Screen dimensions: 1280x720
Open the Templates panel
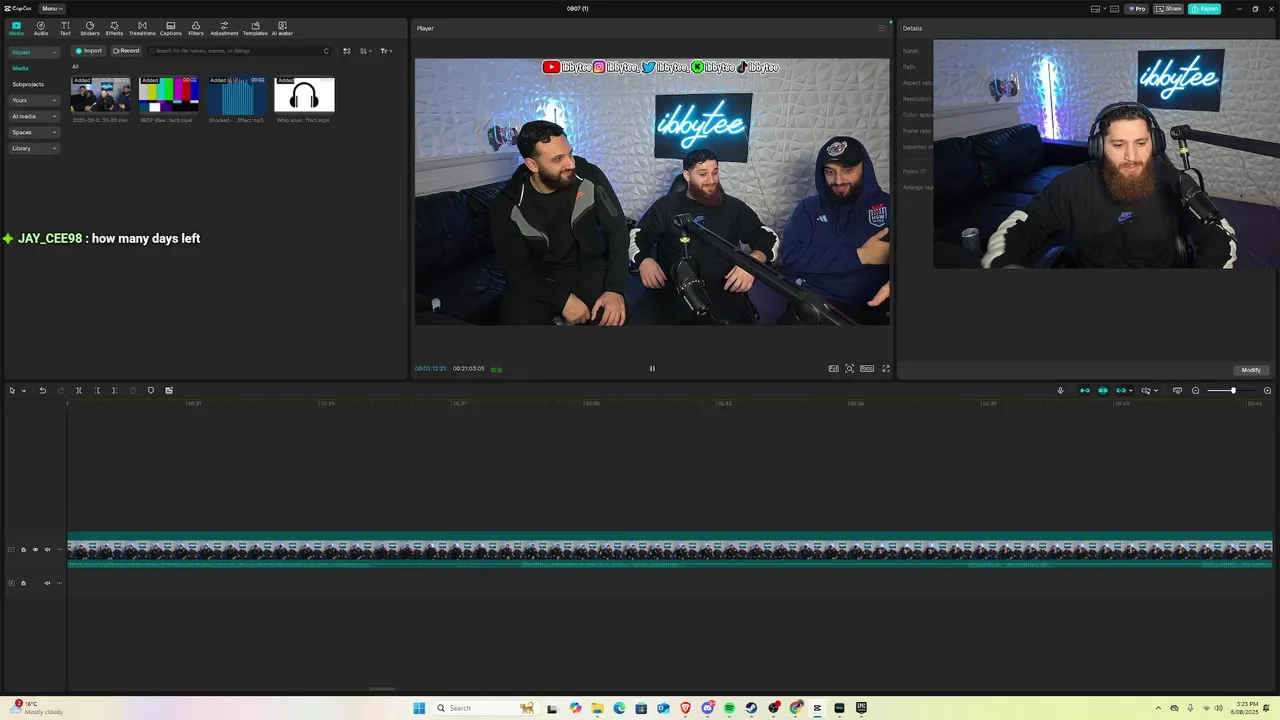coord(255,28)
